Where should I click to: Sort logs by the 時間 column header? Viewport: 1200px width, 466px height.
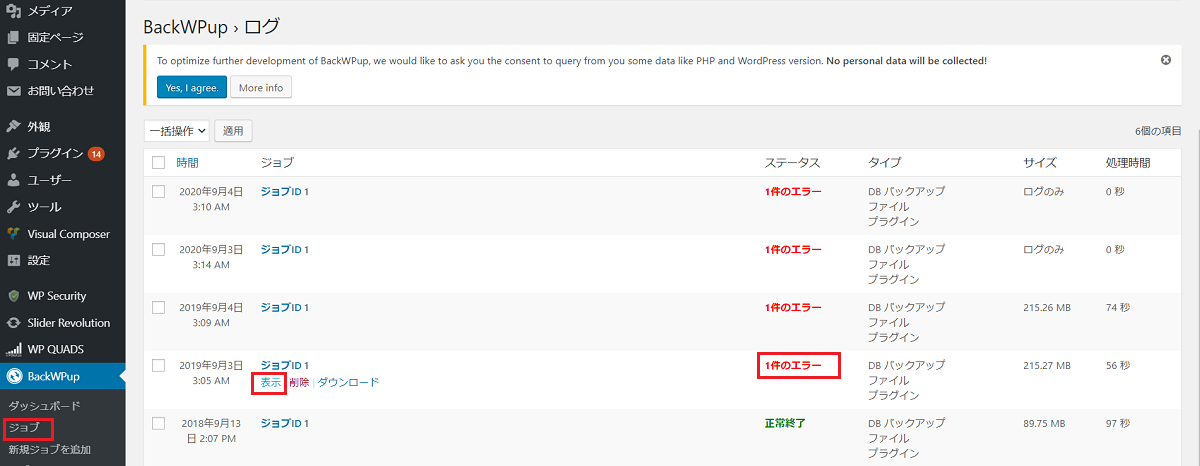coord(187,162)
